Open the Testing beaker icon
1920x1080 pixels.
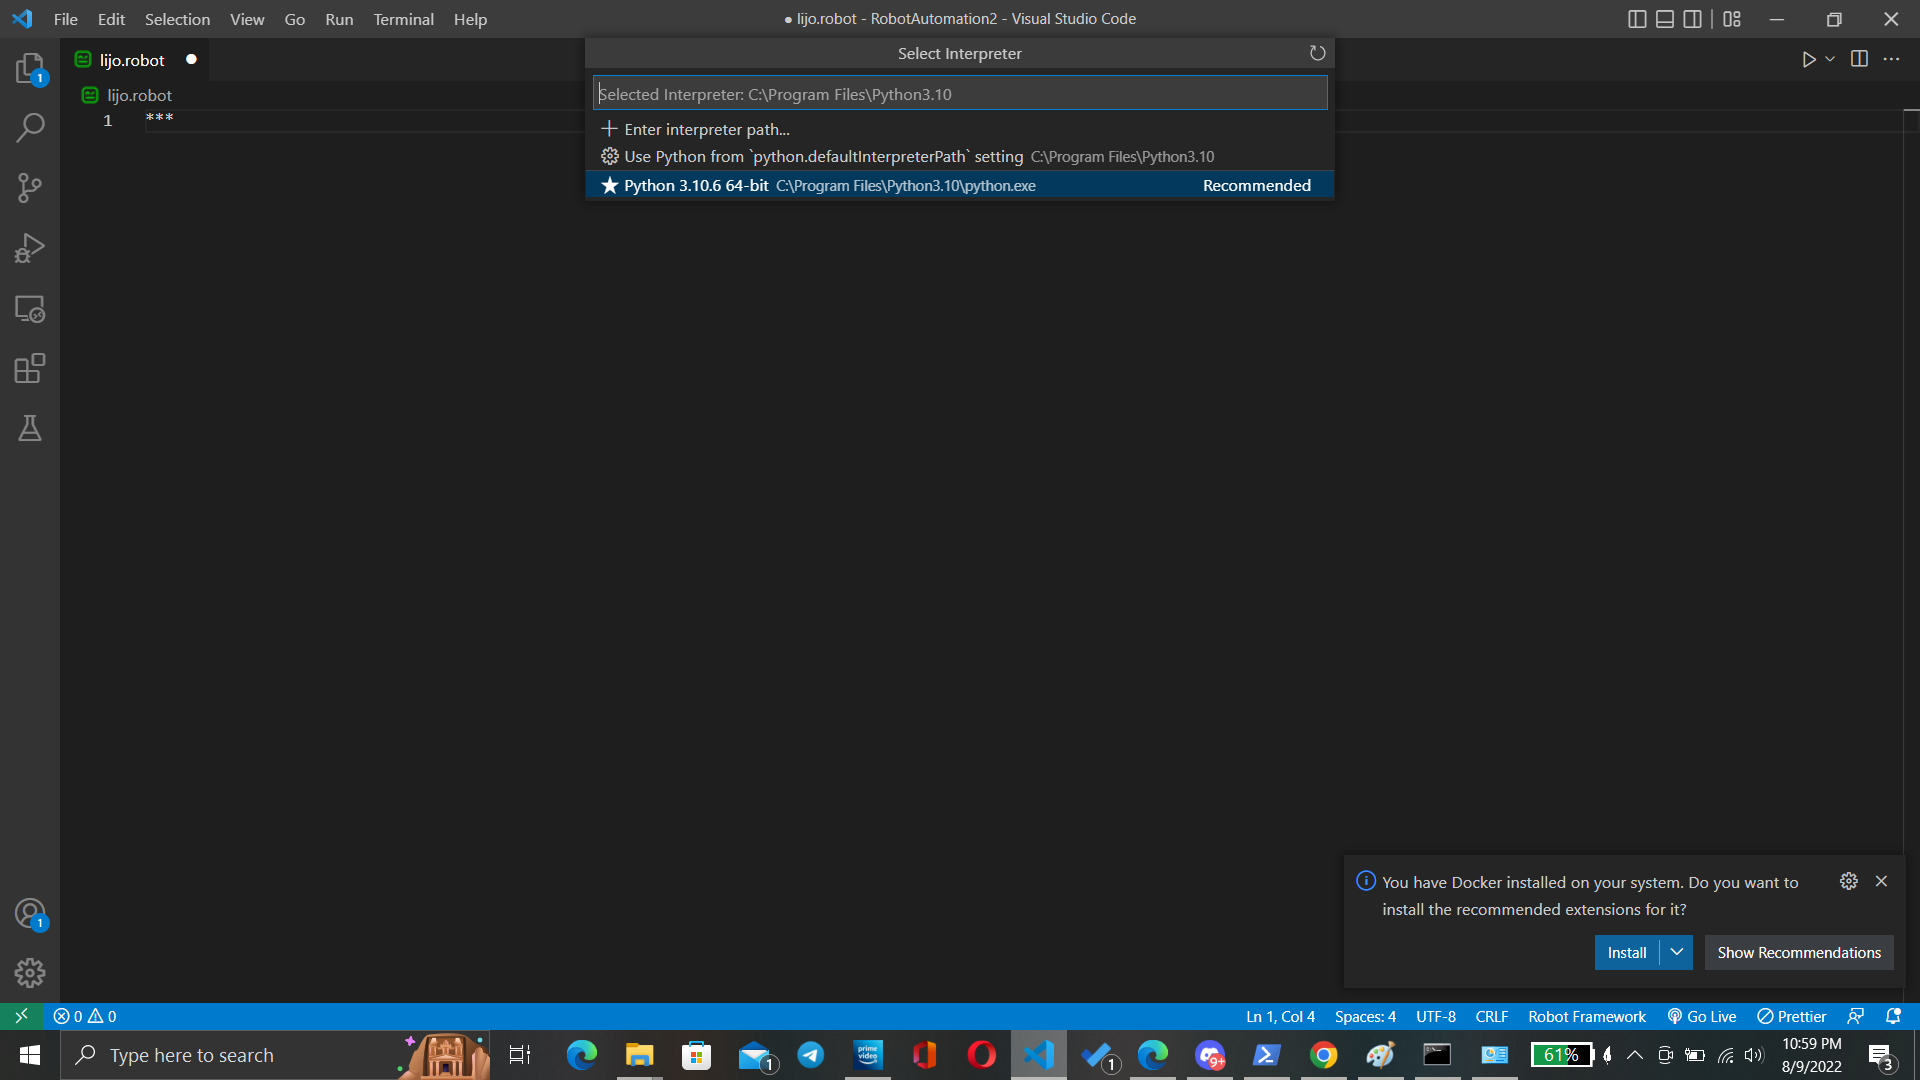[29, 428]
